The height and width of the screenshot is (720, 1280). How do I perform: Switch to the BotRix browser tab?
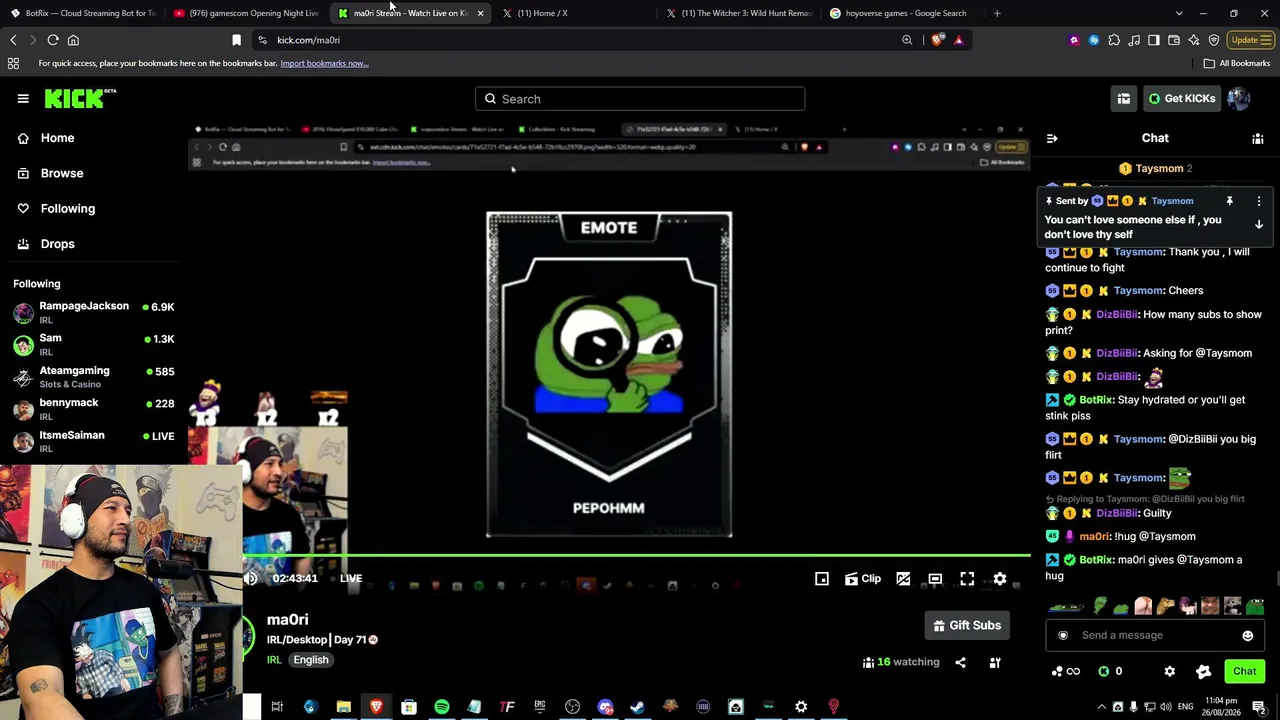click(x=83, y=13)
